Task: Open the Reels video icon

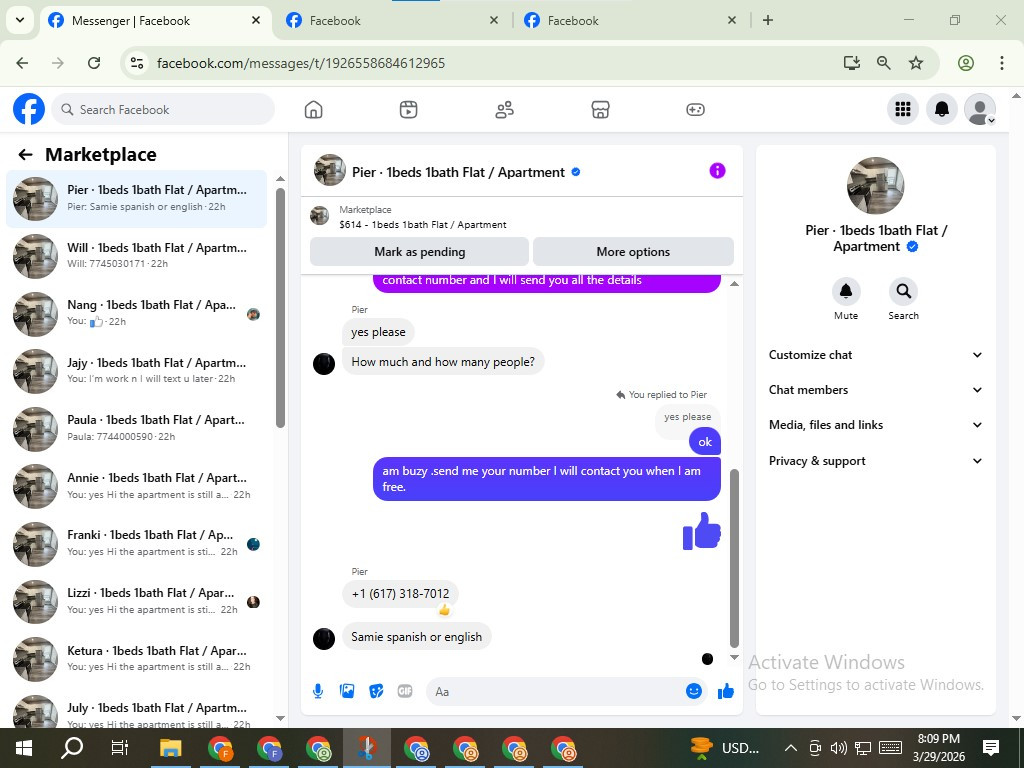Action: pyautogui.click(x=408, y=110)
